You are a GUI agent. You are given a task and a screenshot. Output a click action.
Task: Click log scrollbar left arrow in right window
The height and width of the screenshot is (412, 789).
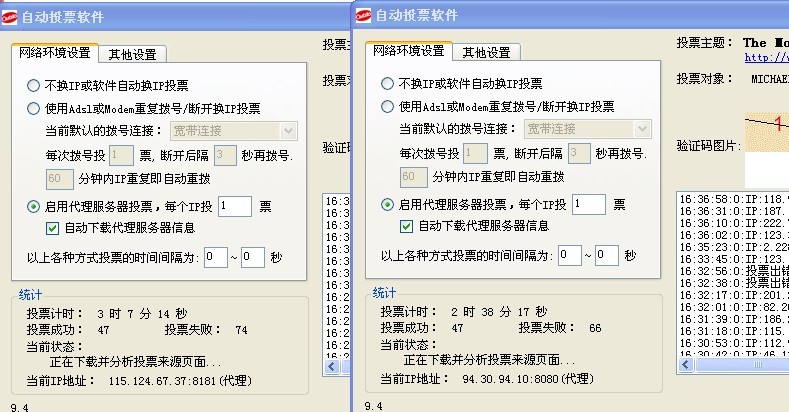point(686,365)
